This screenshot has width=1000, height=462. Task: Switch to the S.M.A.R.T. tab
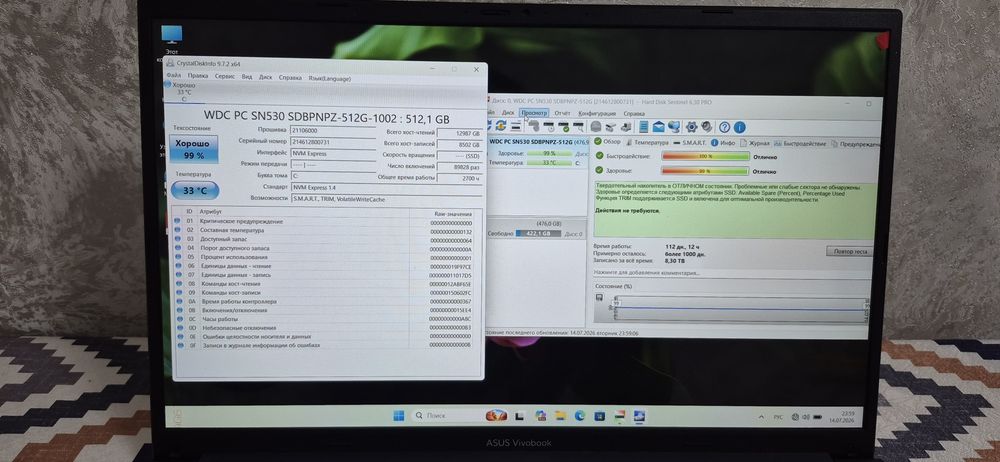coord(690,142)
